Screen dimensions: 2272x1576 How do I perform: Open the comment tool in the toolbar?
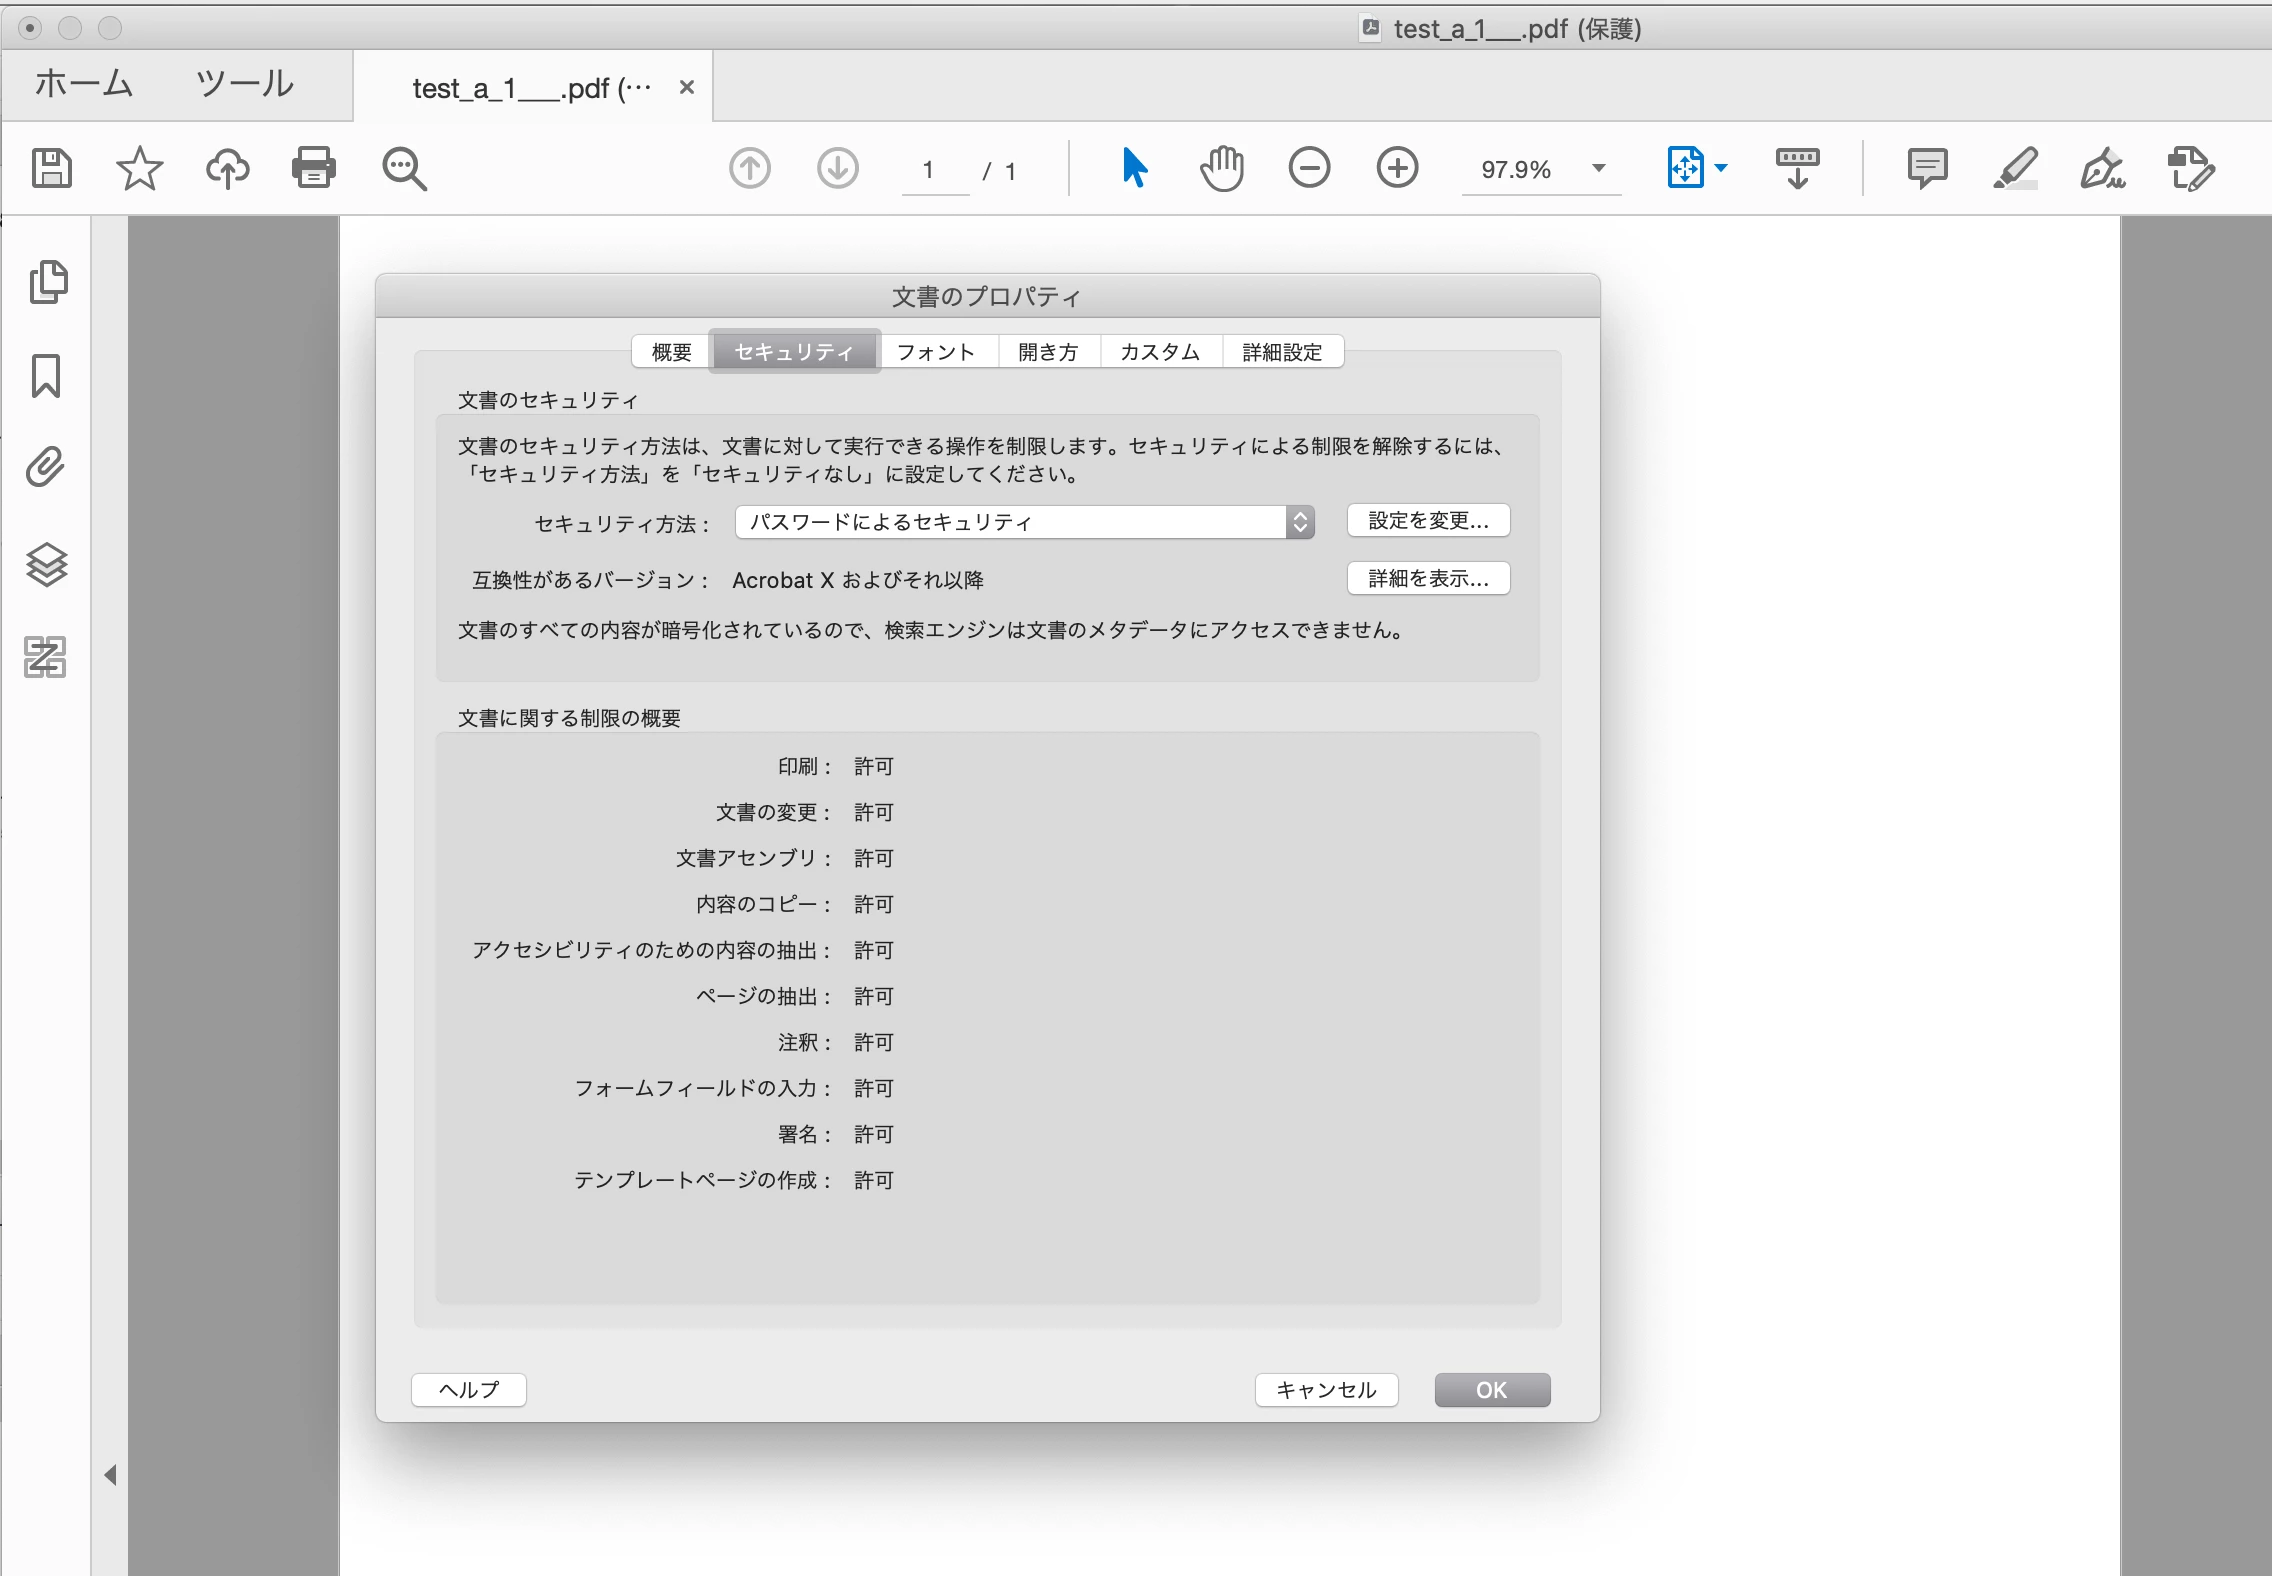[x=1926, y=168]
